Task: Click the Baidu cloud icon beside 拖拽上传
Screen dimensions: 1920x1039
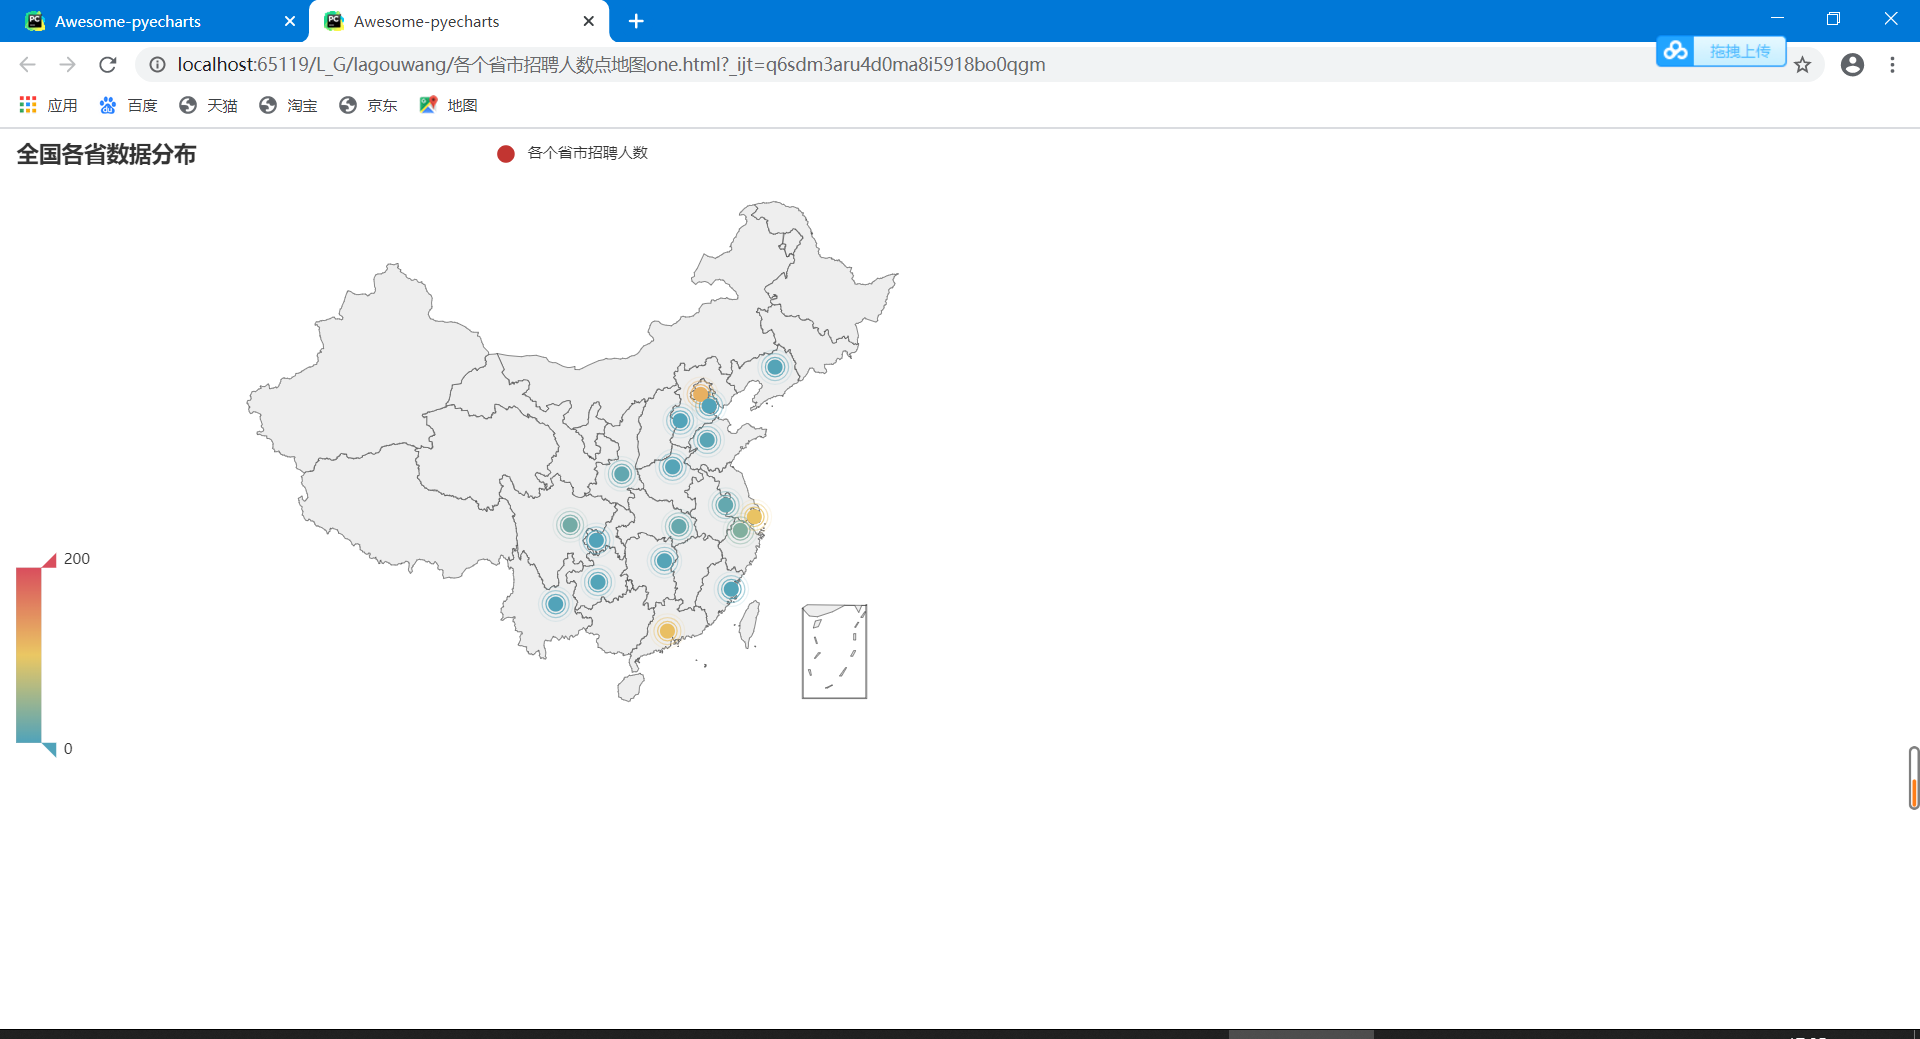Action: [x=1676, y=51]
